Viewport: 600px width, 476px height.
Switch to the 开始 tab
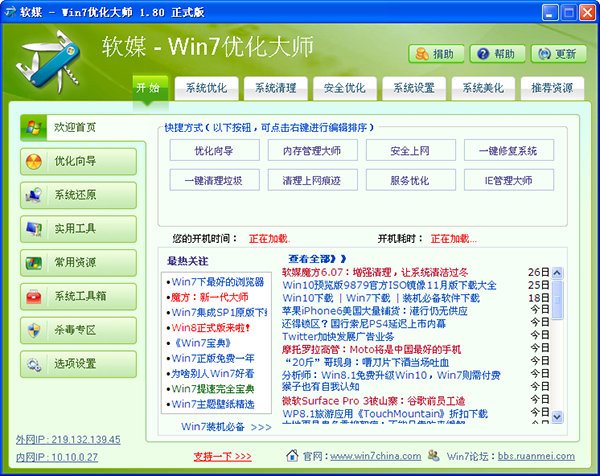(x=150, y=88)
